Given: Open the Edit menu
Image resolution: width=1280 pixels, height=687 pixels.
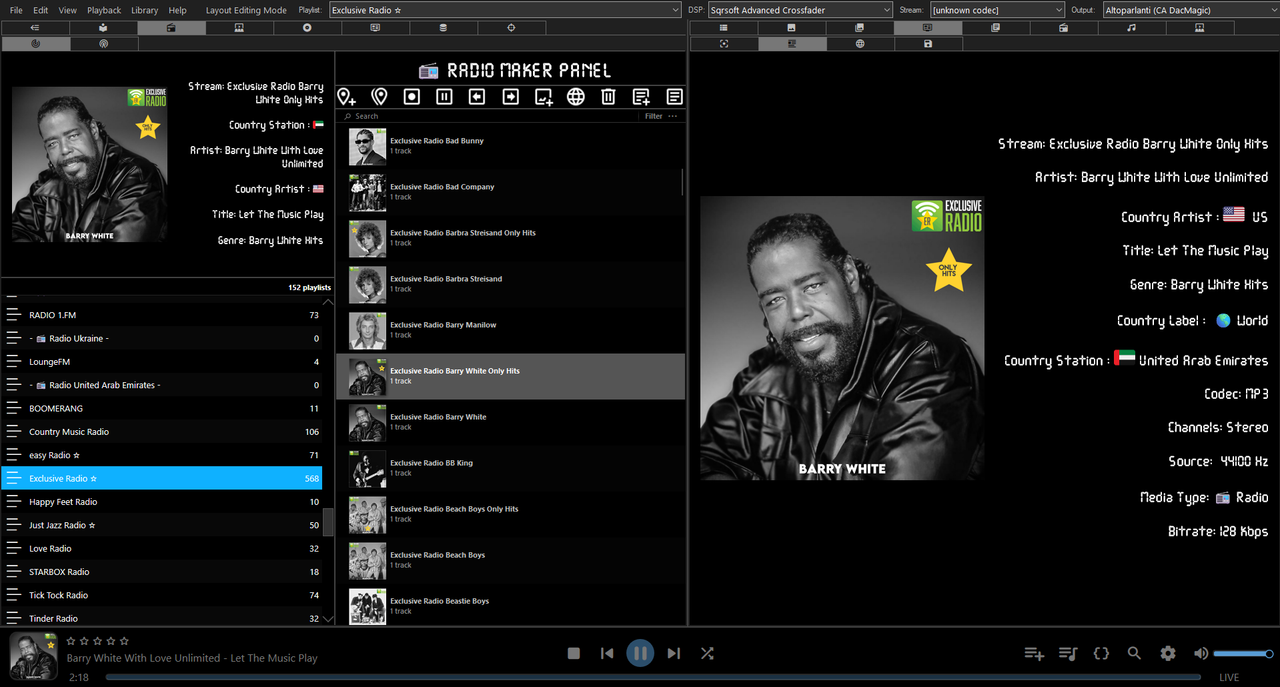Looking at the screenshot, I should click(41, 10).
